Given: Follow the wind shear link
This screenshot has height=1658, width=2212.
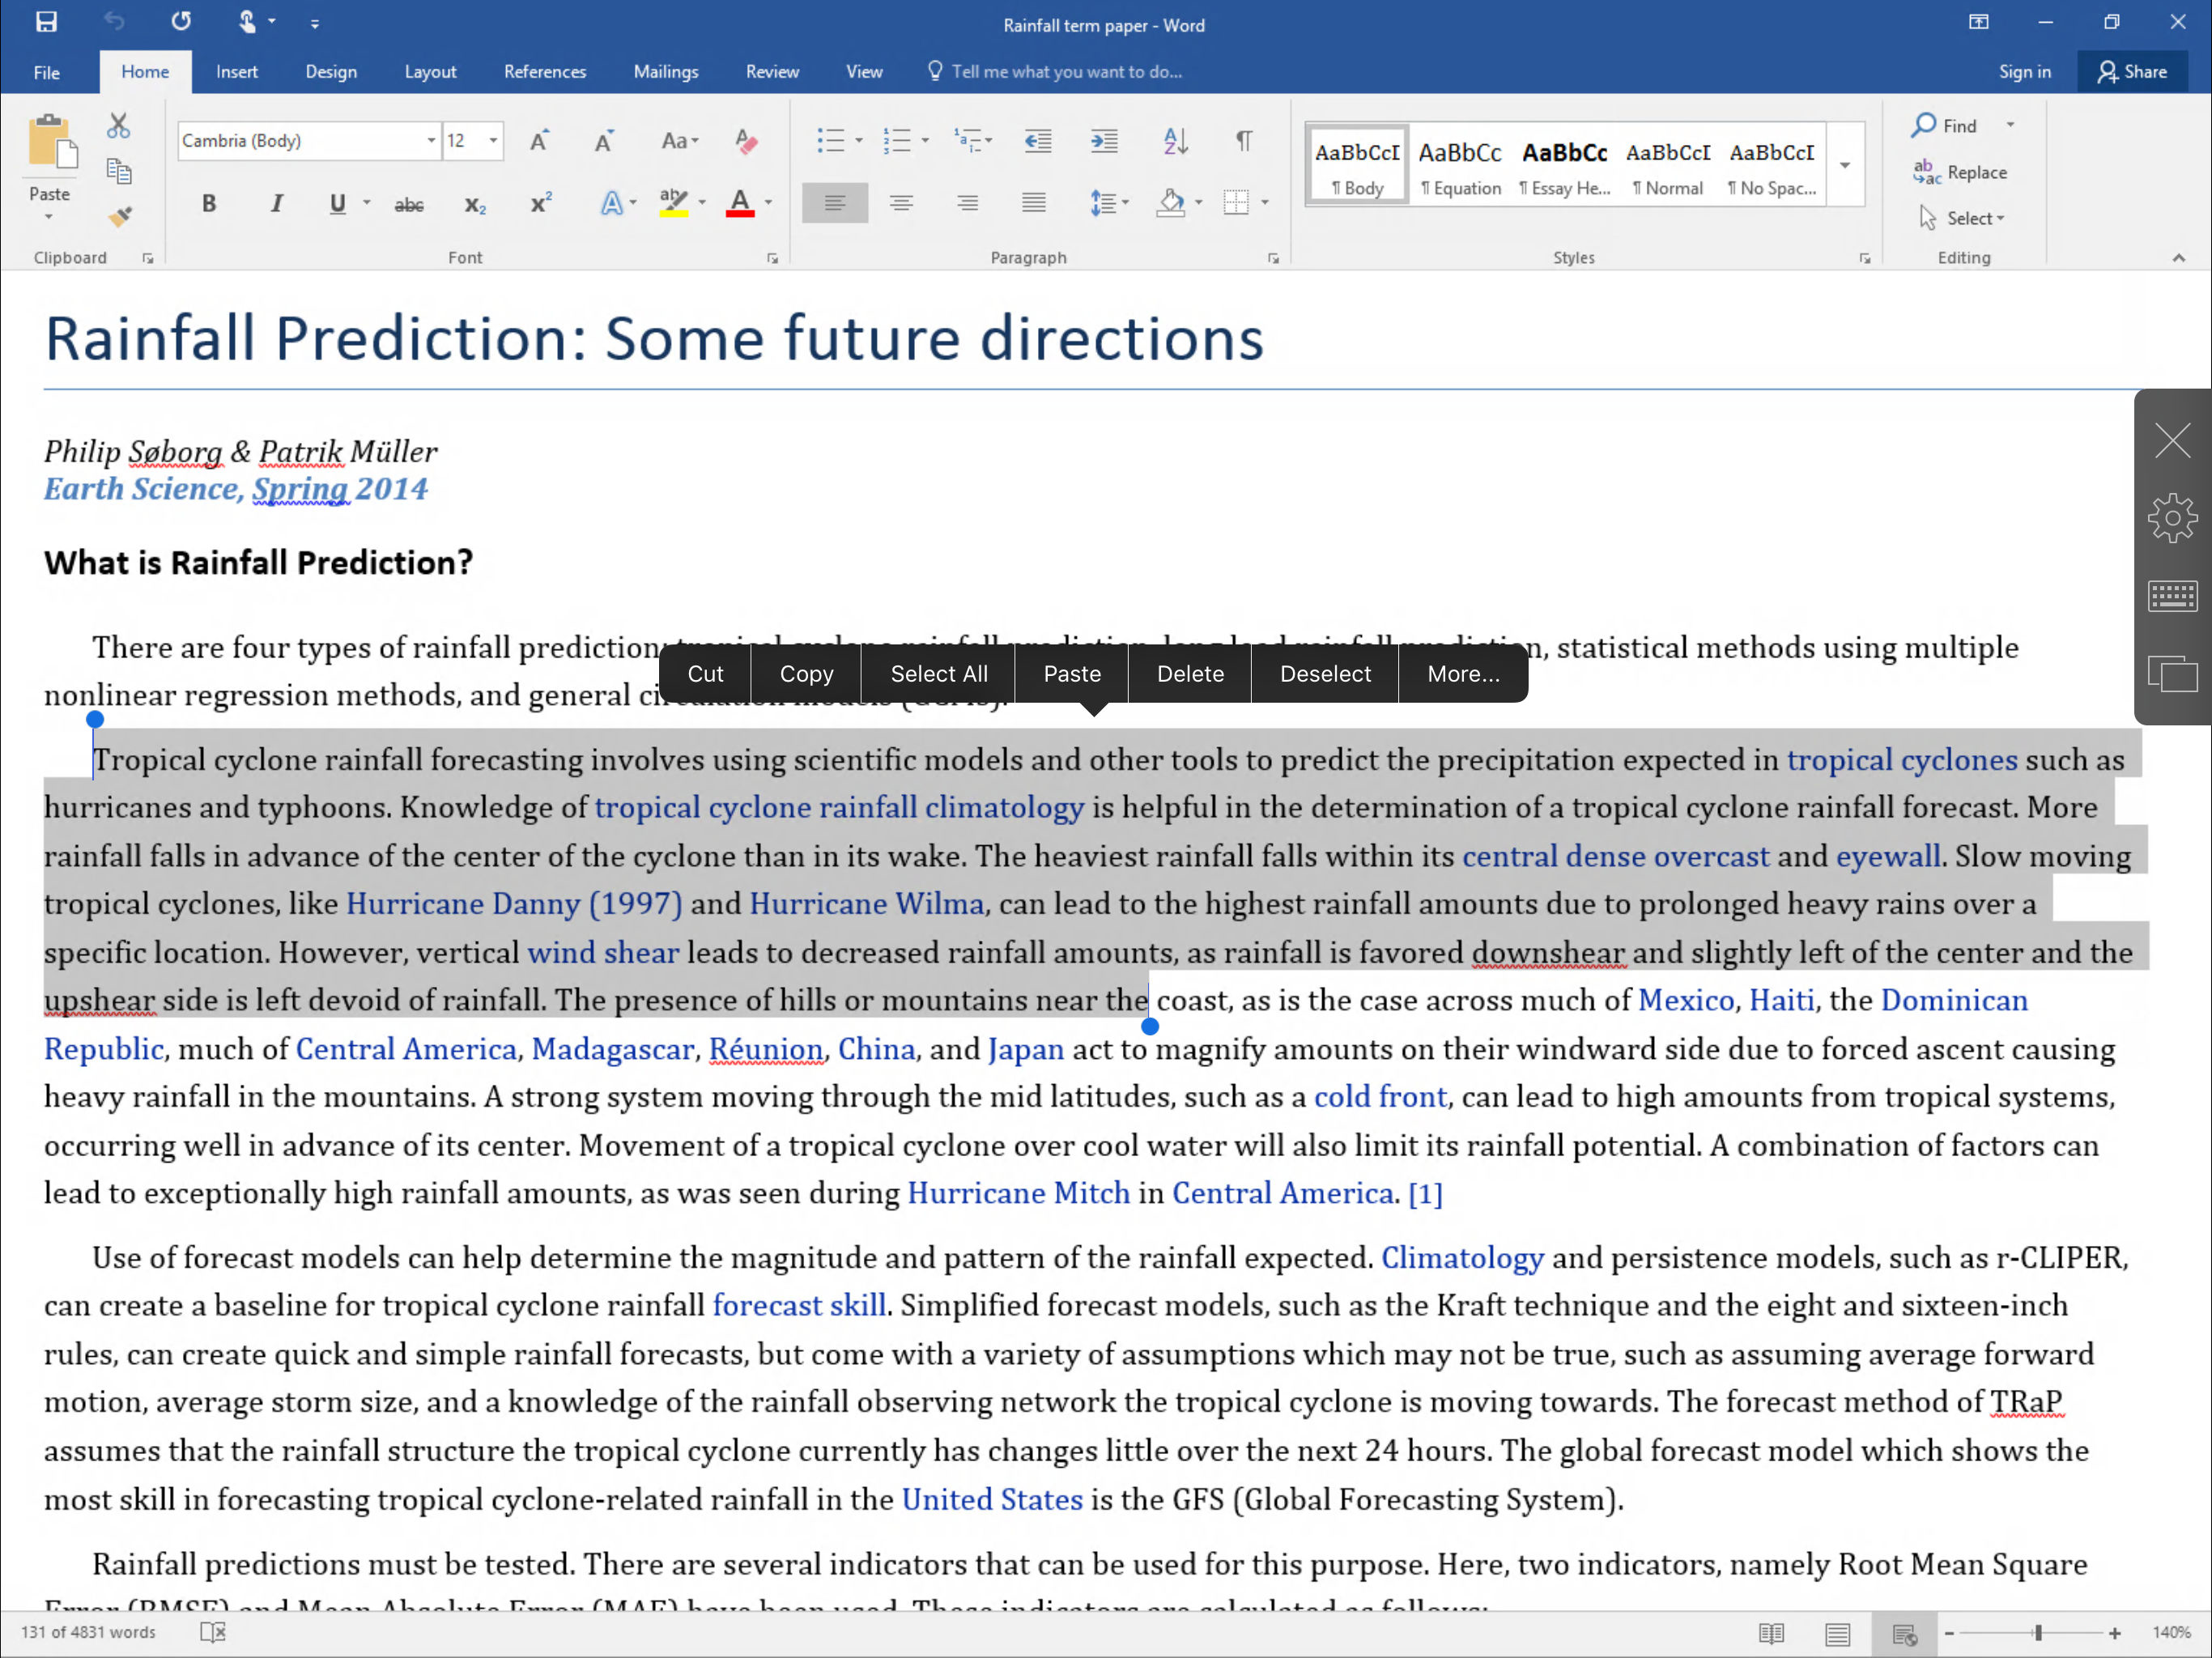Looking at the screenshot, I should coord(603,952).
